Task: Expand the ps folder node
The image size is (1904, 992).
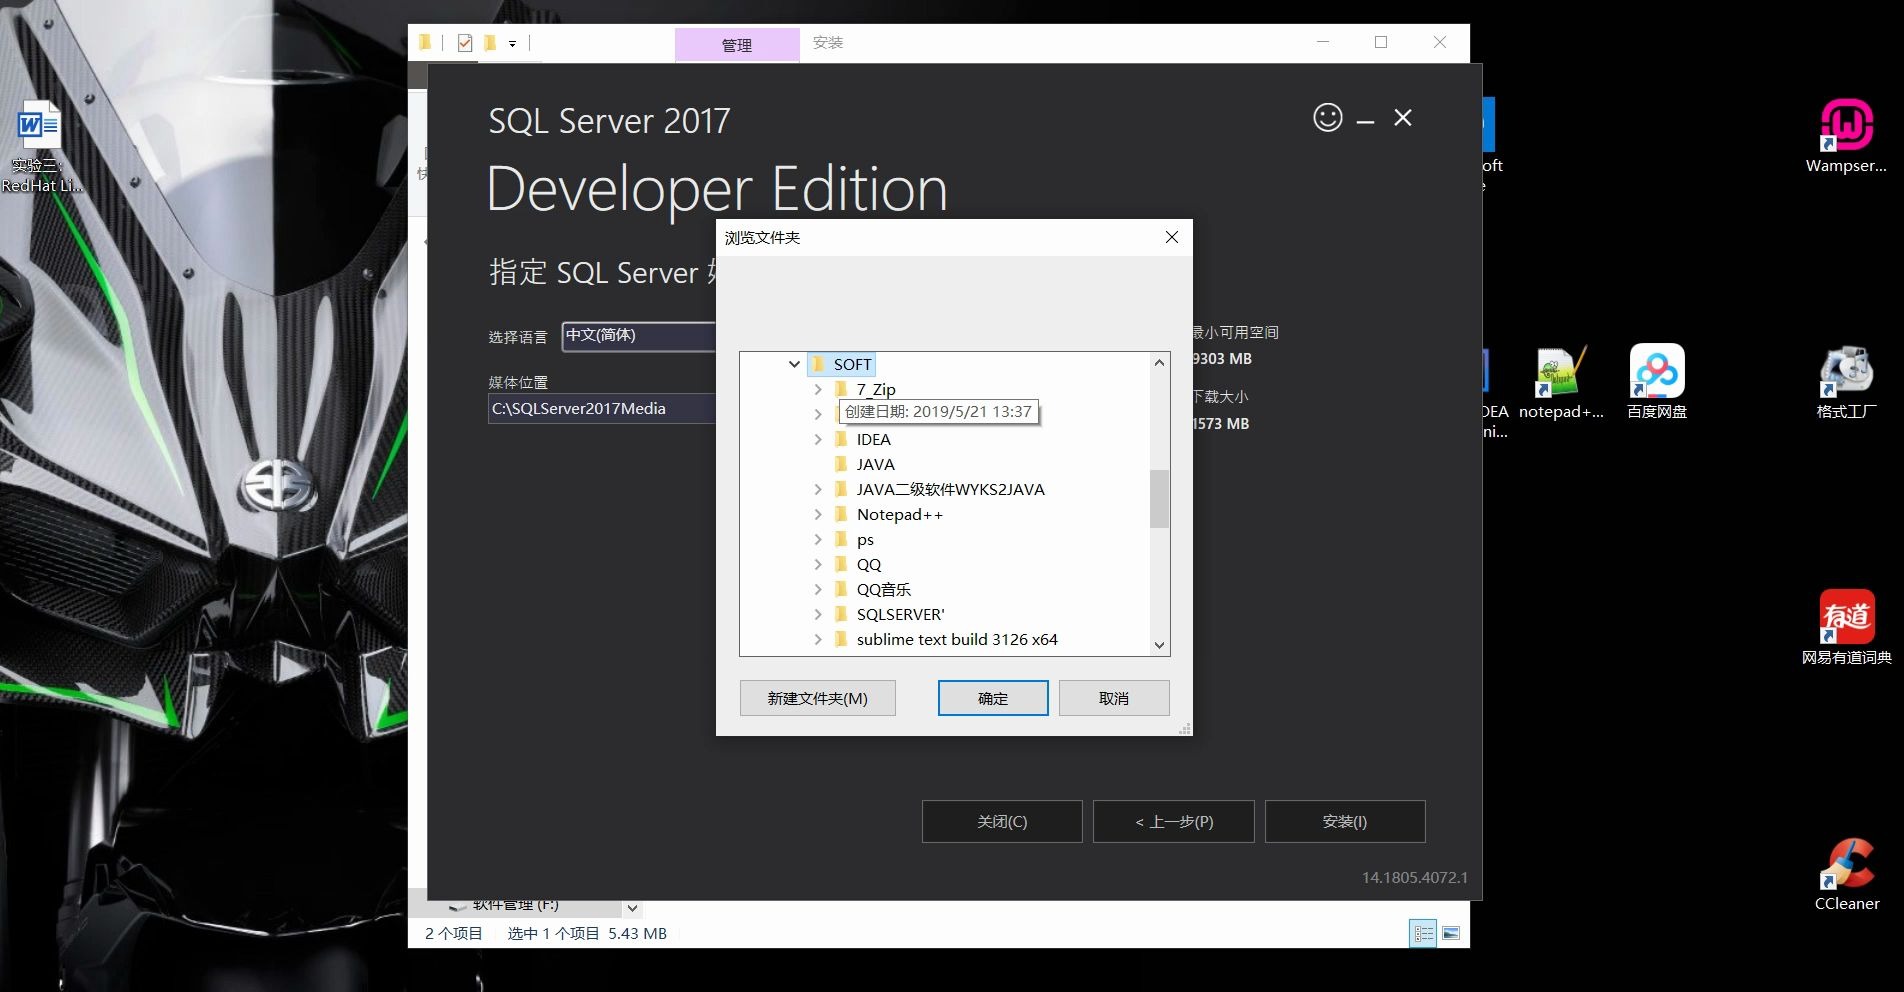Action: point(818,539)
